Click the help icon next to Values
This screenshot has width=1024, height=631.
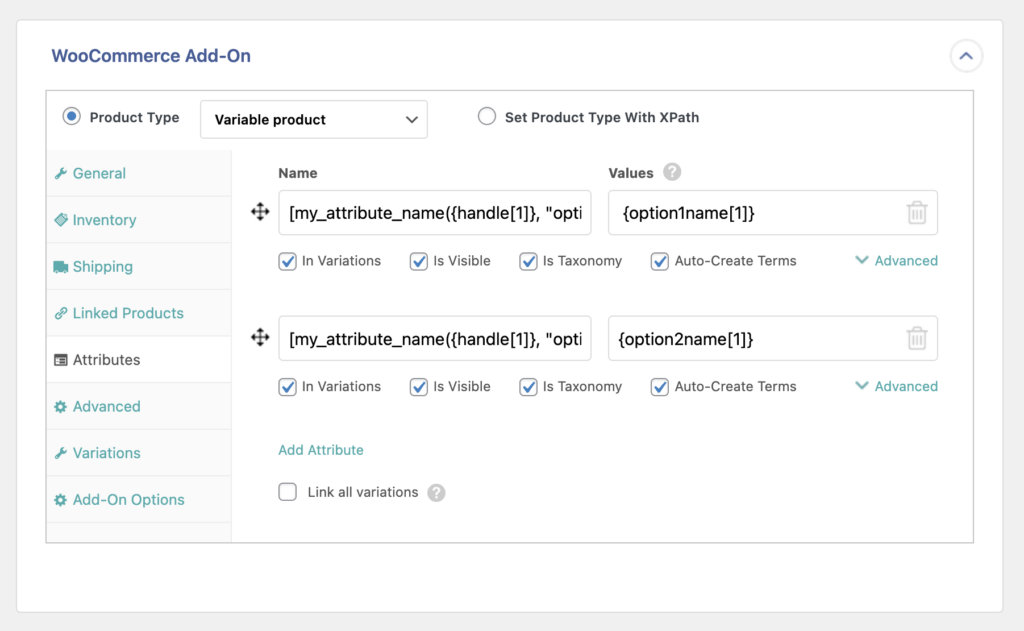tap(670, 173)
